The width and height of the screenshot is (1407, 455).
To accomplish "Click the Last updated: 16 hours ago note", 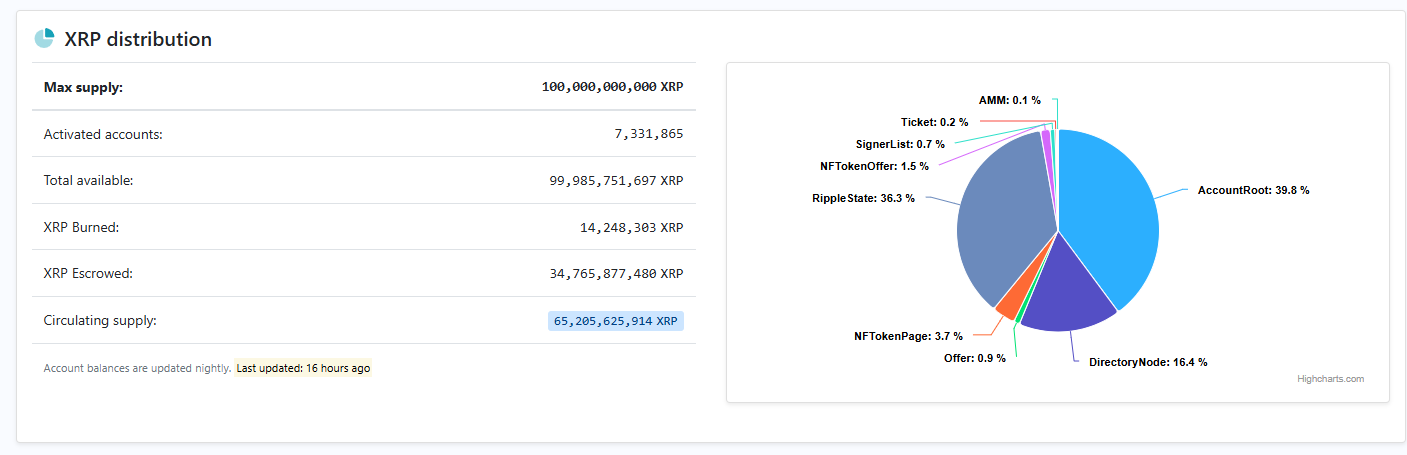I will point(302,368).
